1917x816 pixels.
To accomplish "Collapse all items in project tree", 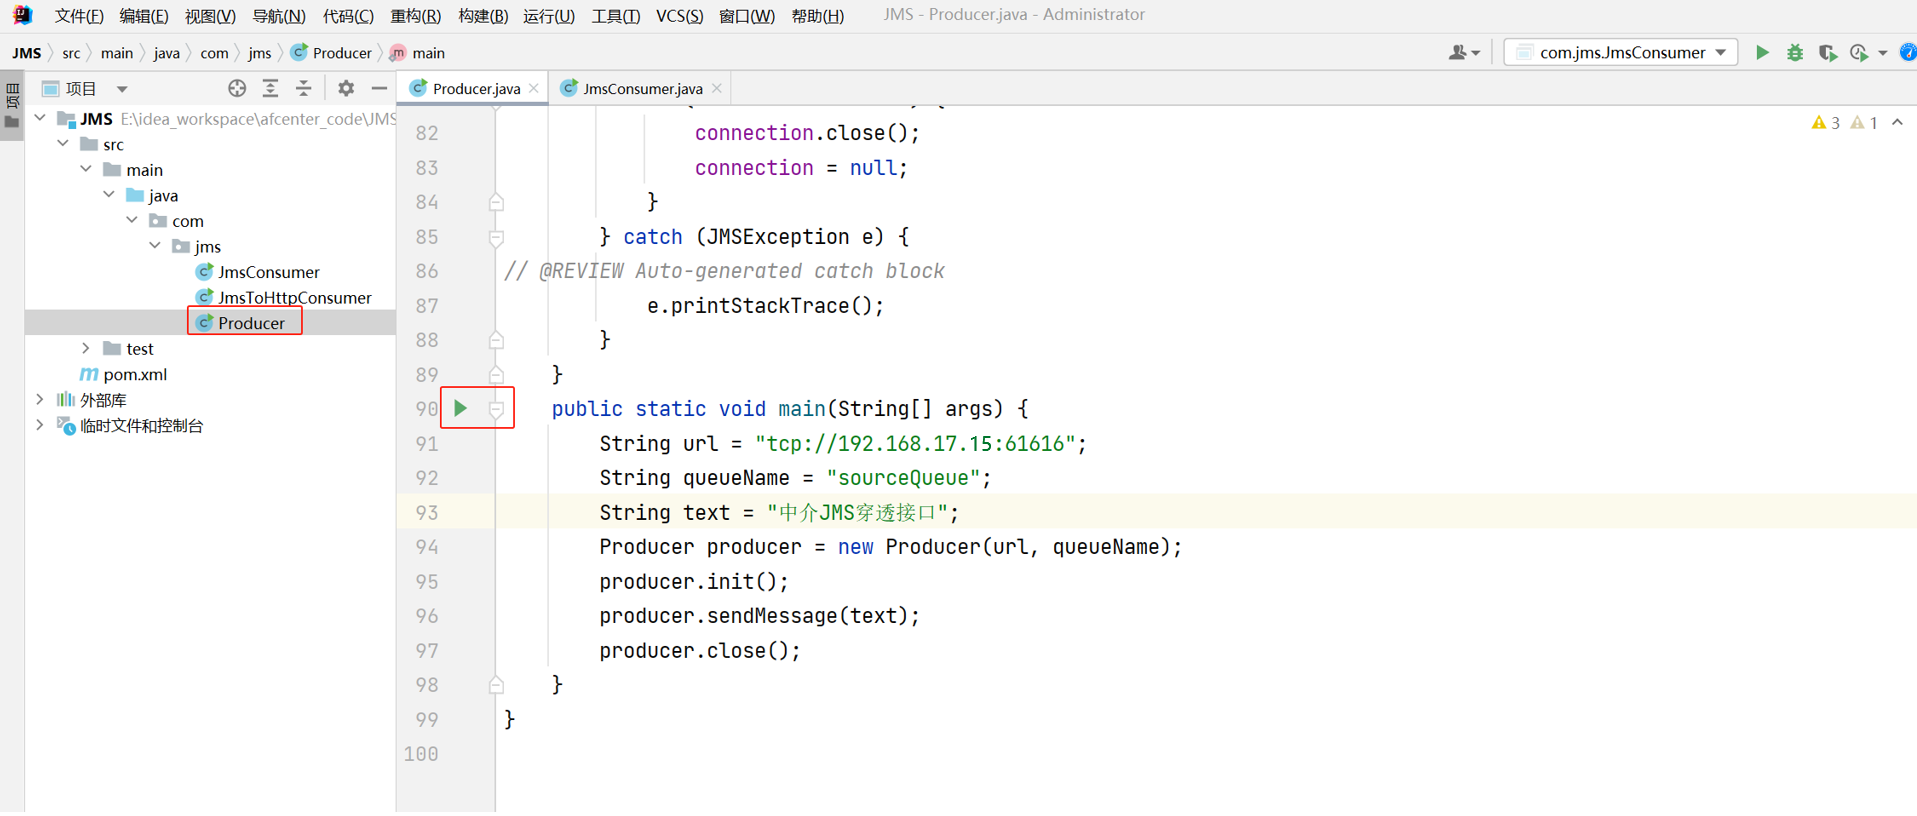I will coord(304,89).
